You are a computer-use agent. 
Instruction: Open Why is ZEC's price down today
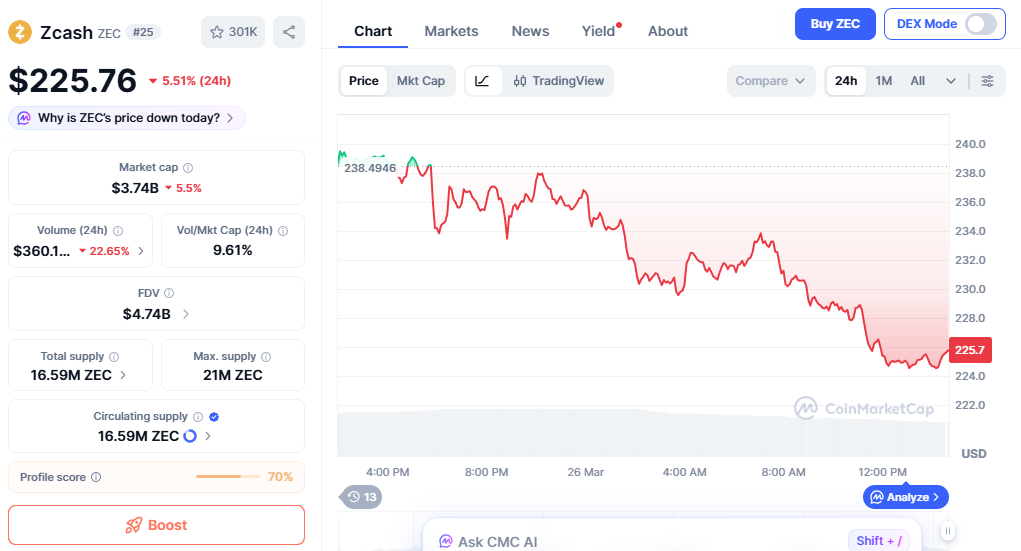pyautogui.click(x=127, y=118)
